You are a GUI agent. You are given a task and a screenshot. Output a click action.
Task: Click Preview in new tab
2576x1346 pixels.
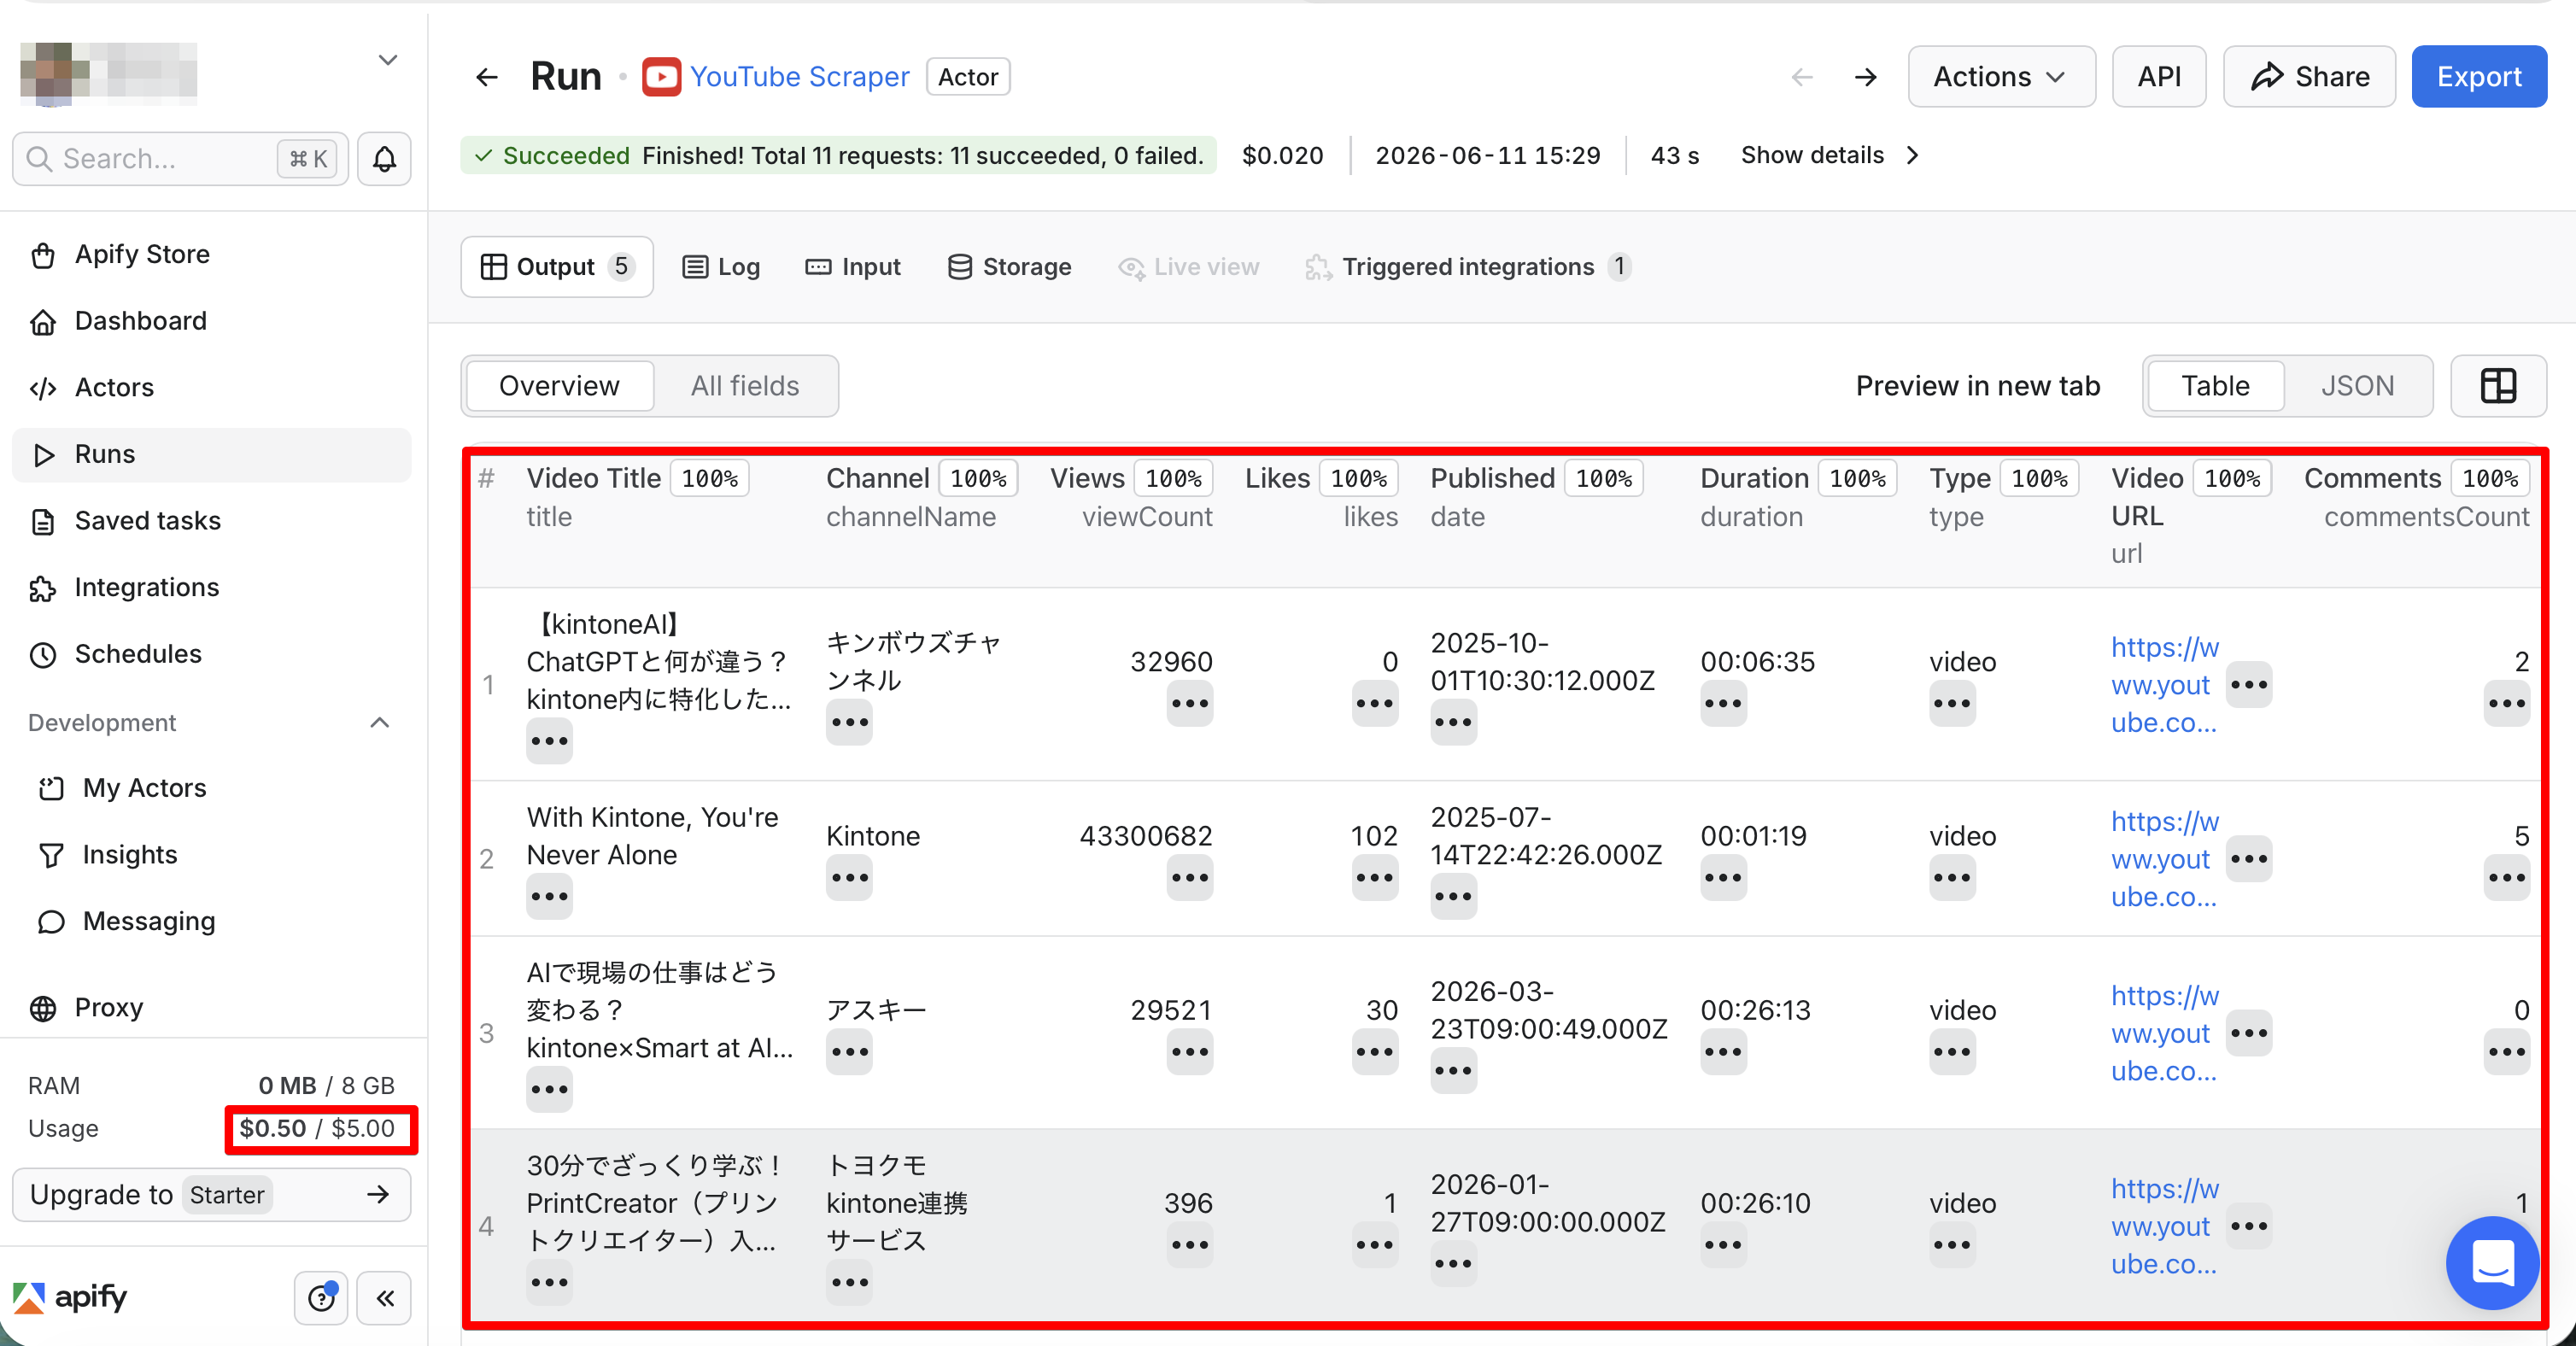point(1977,386)
